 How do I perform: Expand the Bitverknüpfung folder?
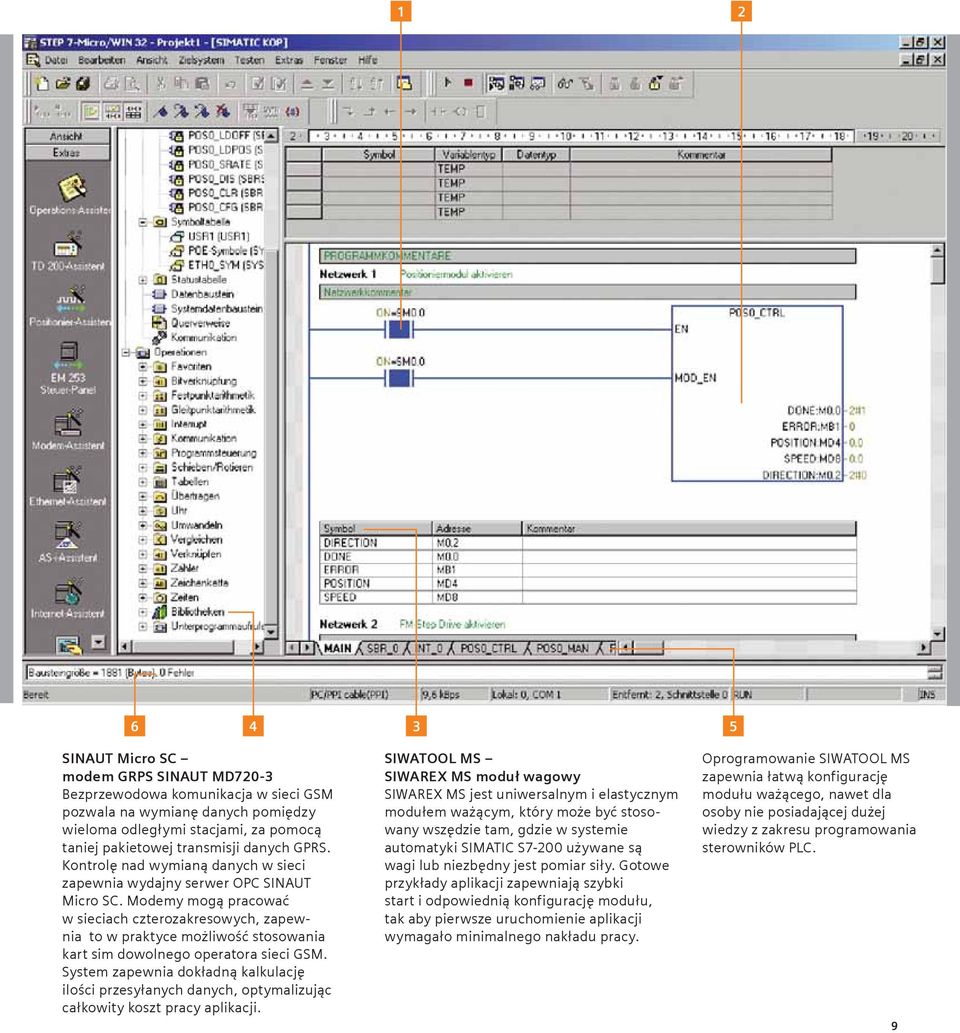(x=142, y=381)
